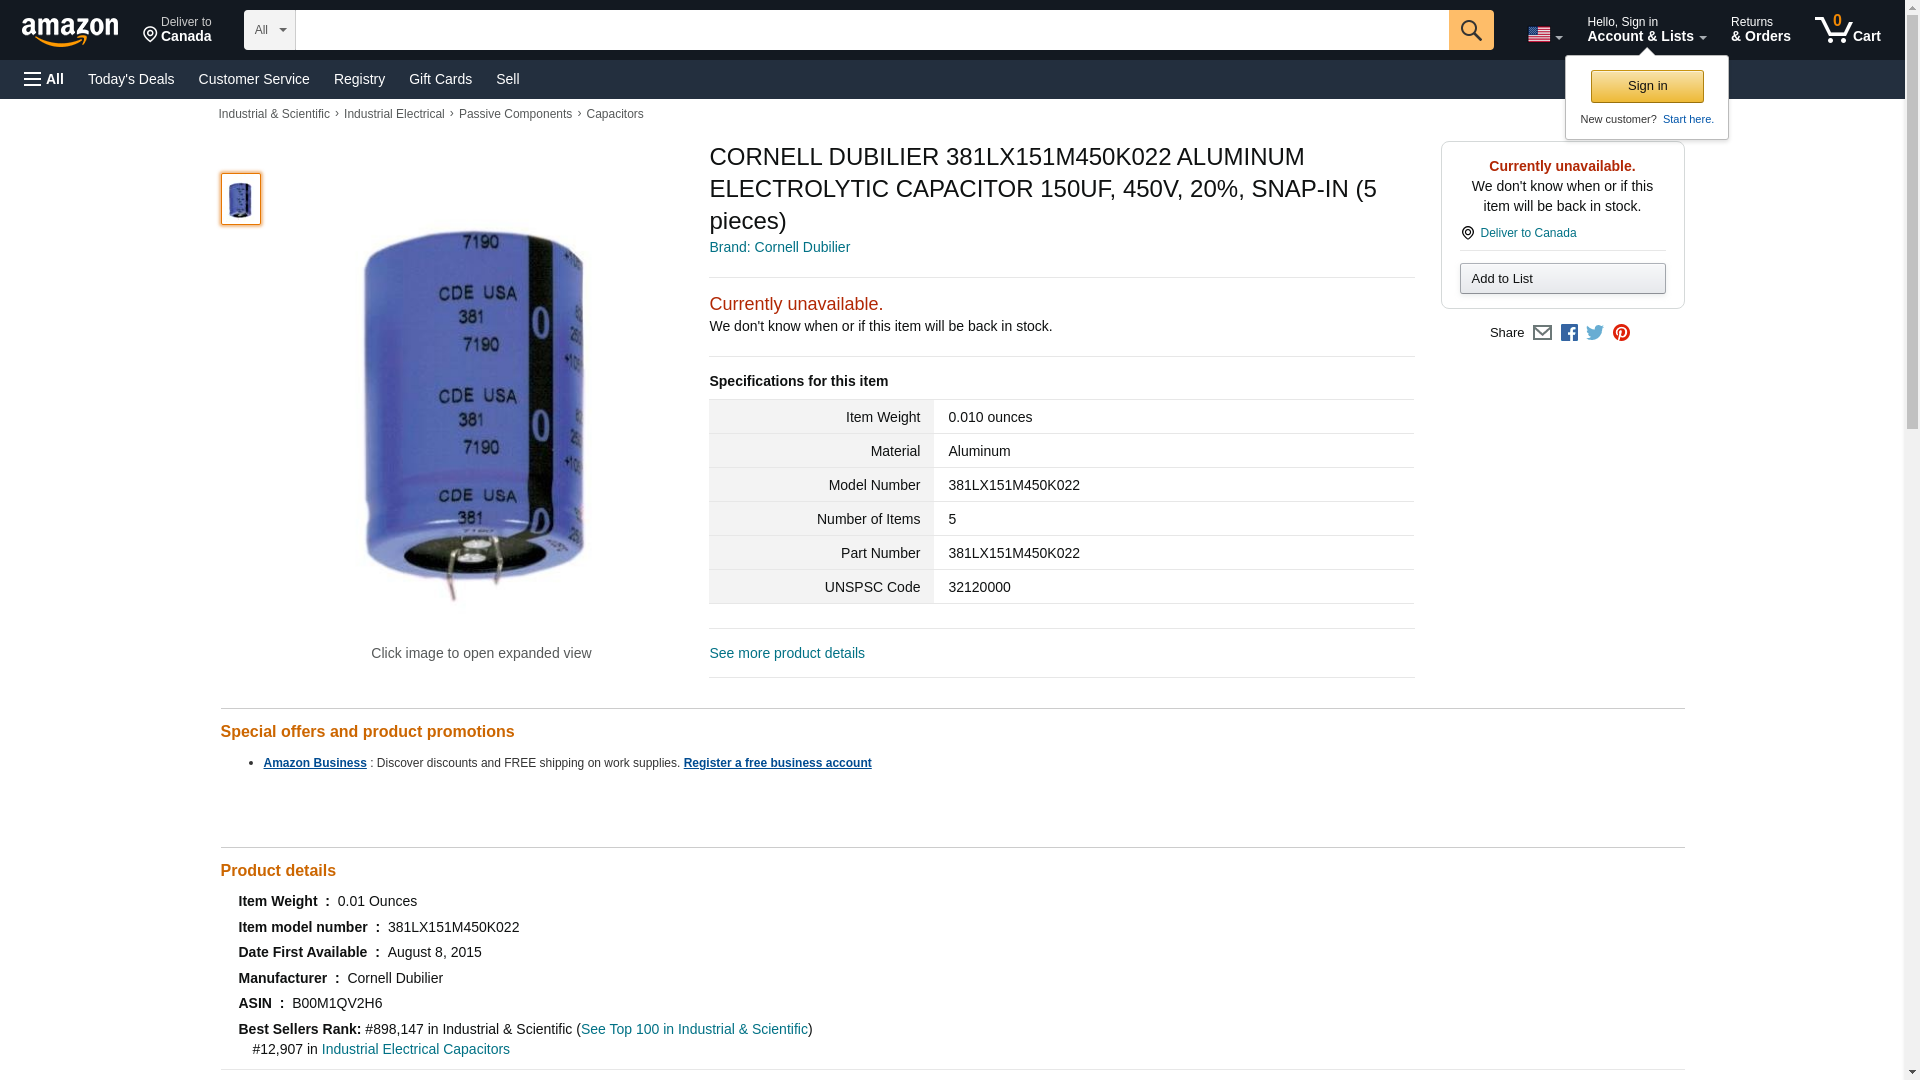Open the Brand: Cornell Dubilier link
Viewport: 1920px width, 1080px height.
point(779,247)
